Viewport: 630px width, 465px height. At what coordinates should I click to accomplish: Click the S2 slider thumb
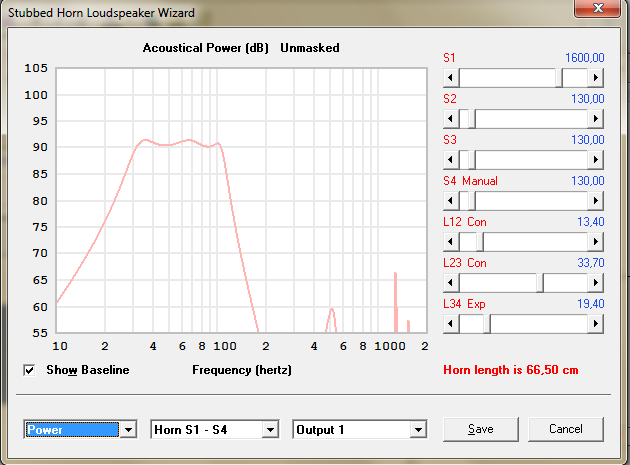tap(472, 119)
